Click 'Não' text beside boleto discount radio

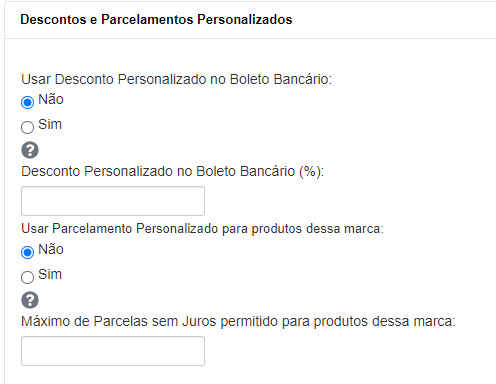coord(51,99)
